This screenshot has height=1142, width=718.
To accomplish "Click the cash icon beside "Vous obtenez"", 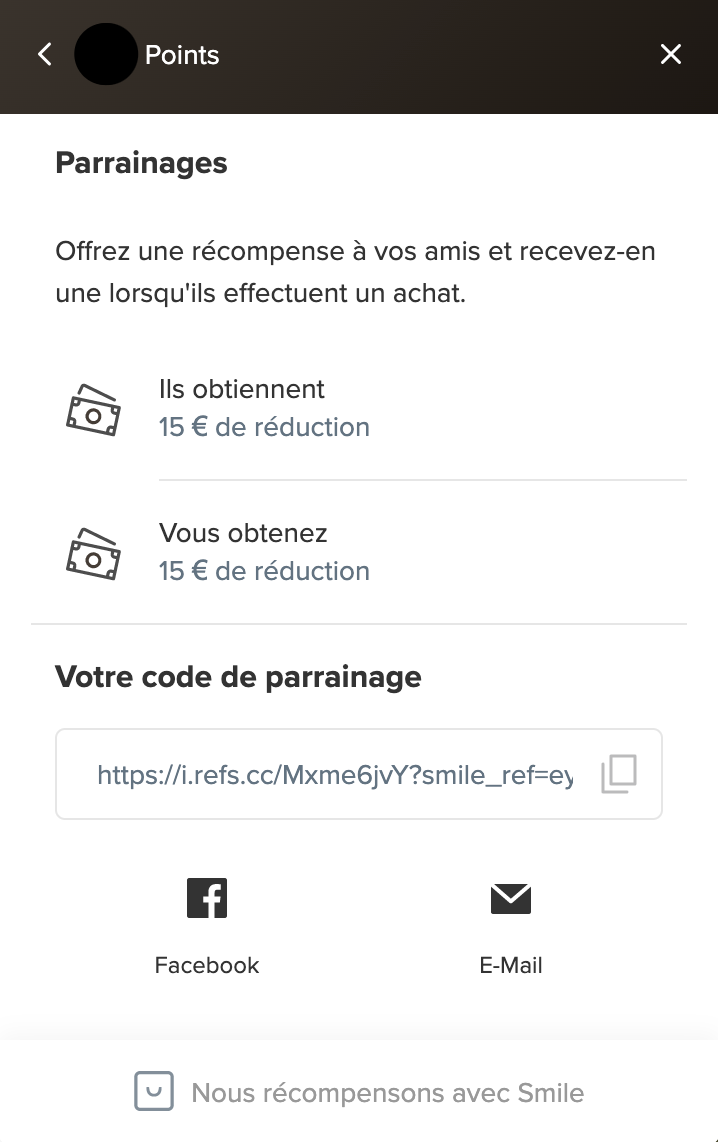I will tap(93, 554).
